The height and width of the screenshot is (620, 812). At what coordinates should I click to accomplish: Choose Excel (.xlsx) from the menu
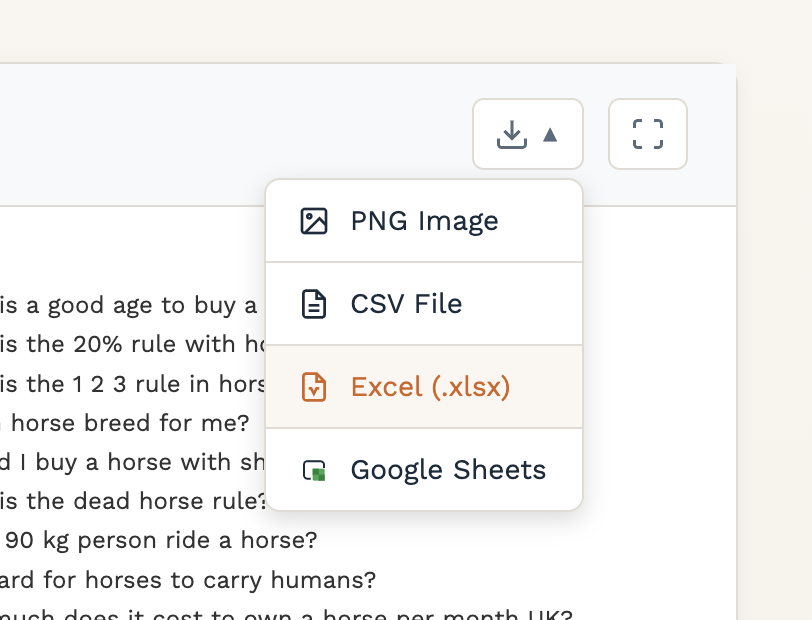(x=430, y=387)
